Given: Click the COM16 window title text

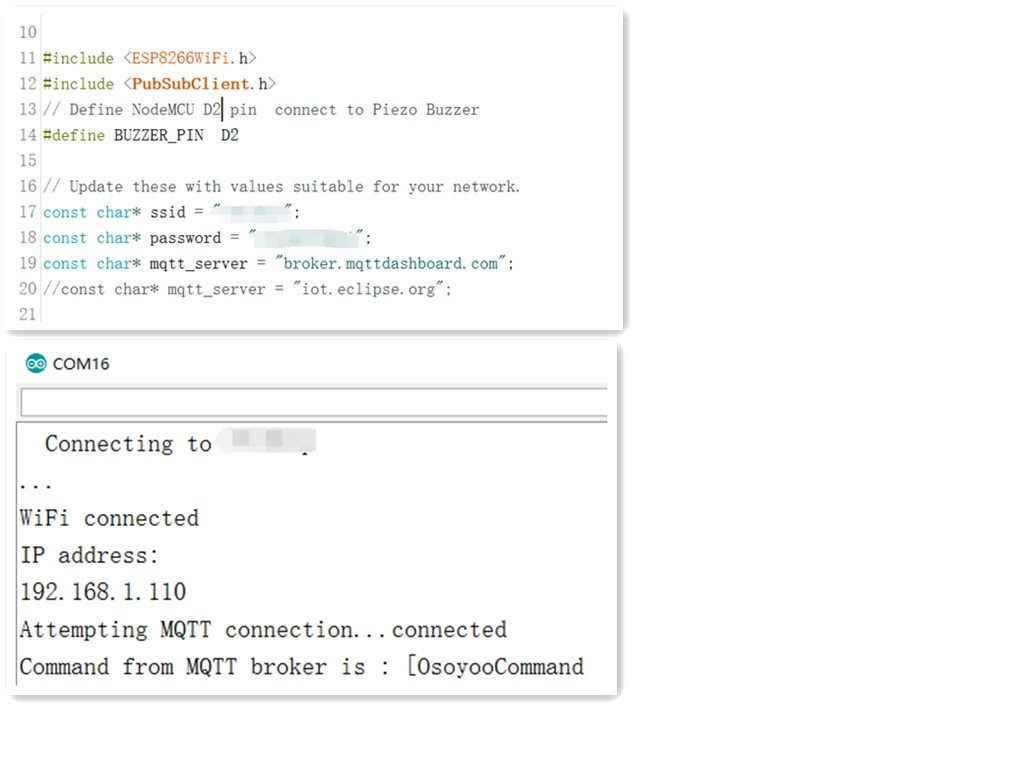Looking at the screenshot, I should pyautogui.click(x=81, y=364).
